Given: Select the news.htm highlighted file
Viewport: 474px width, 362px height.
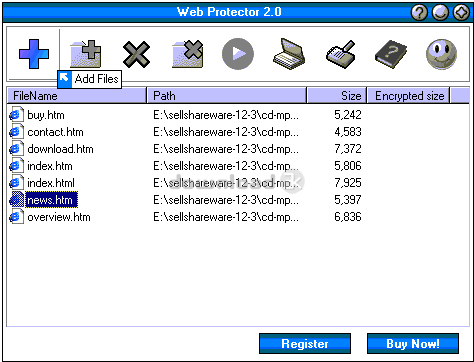Looking at the screenshot, I should (50, 200).
